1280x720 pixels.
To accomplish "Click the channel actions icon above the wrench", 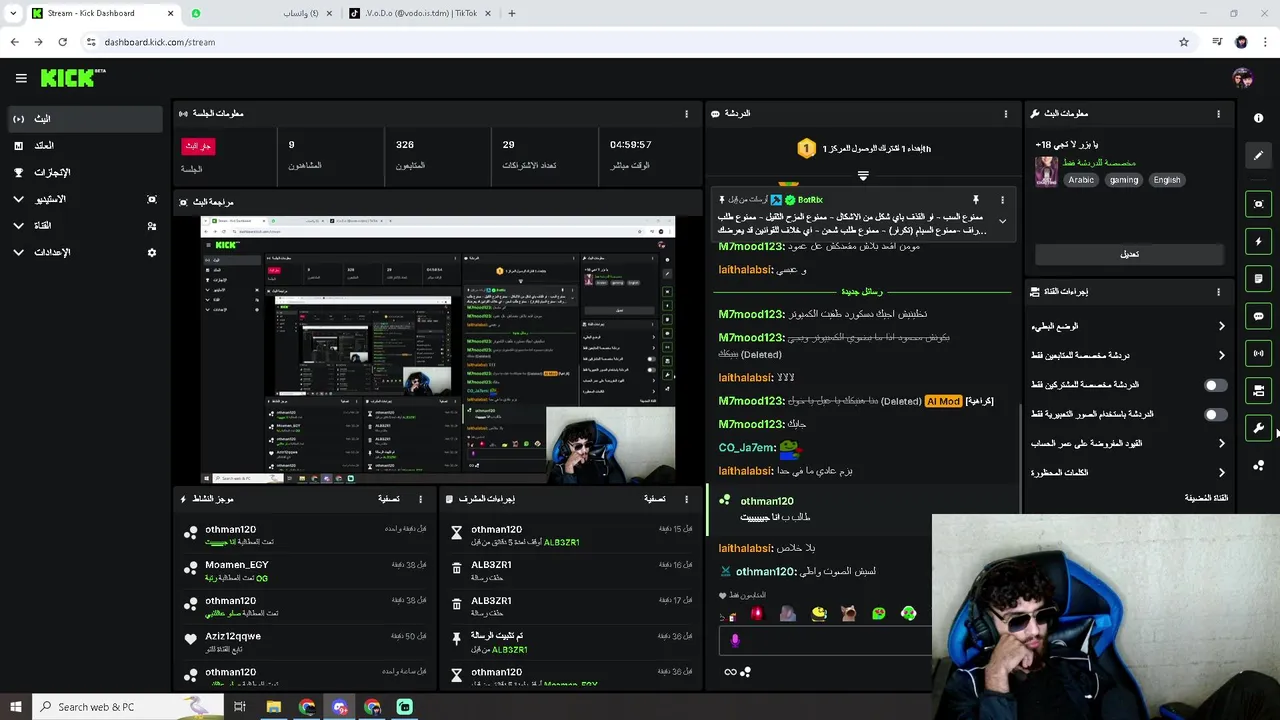I will [x=1258, y=390].
